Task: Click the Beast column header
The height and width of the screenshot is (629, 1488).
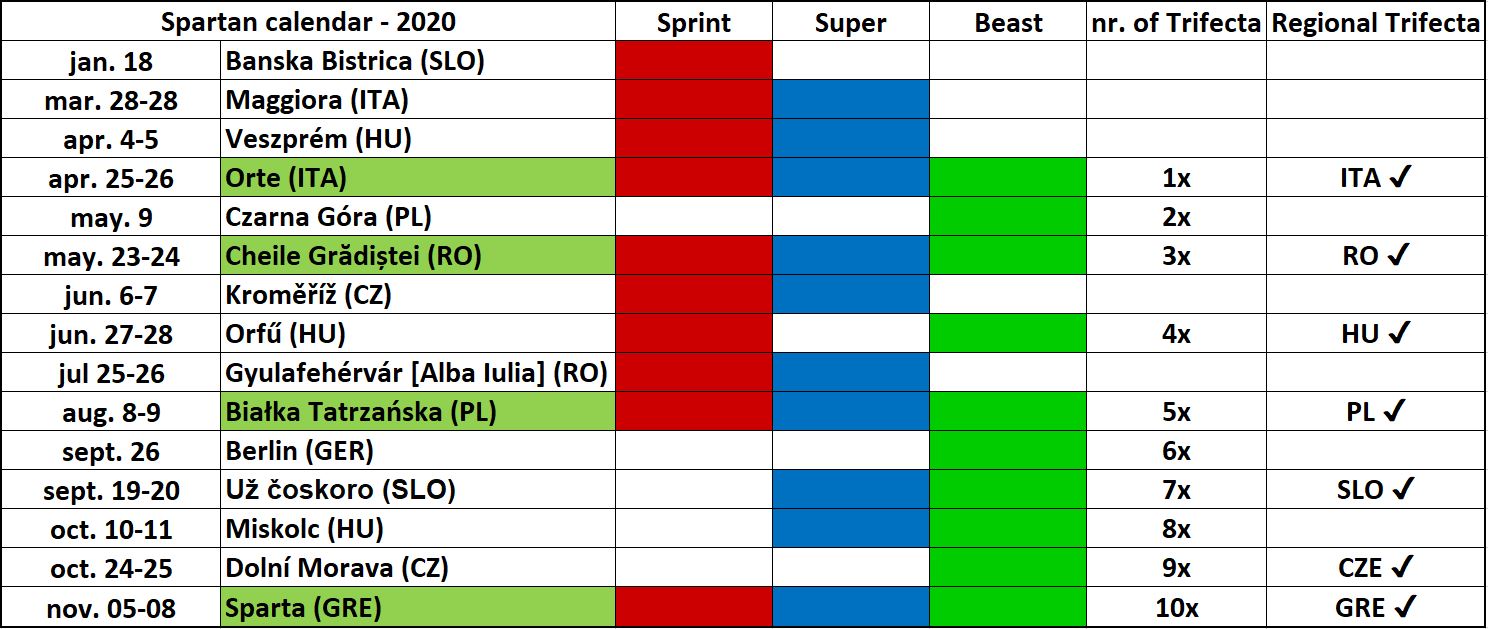Action: [x=1008, y=23]
